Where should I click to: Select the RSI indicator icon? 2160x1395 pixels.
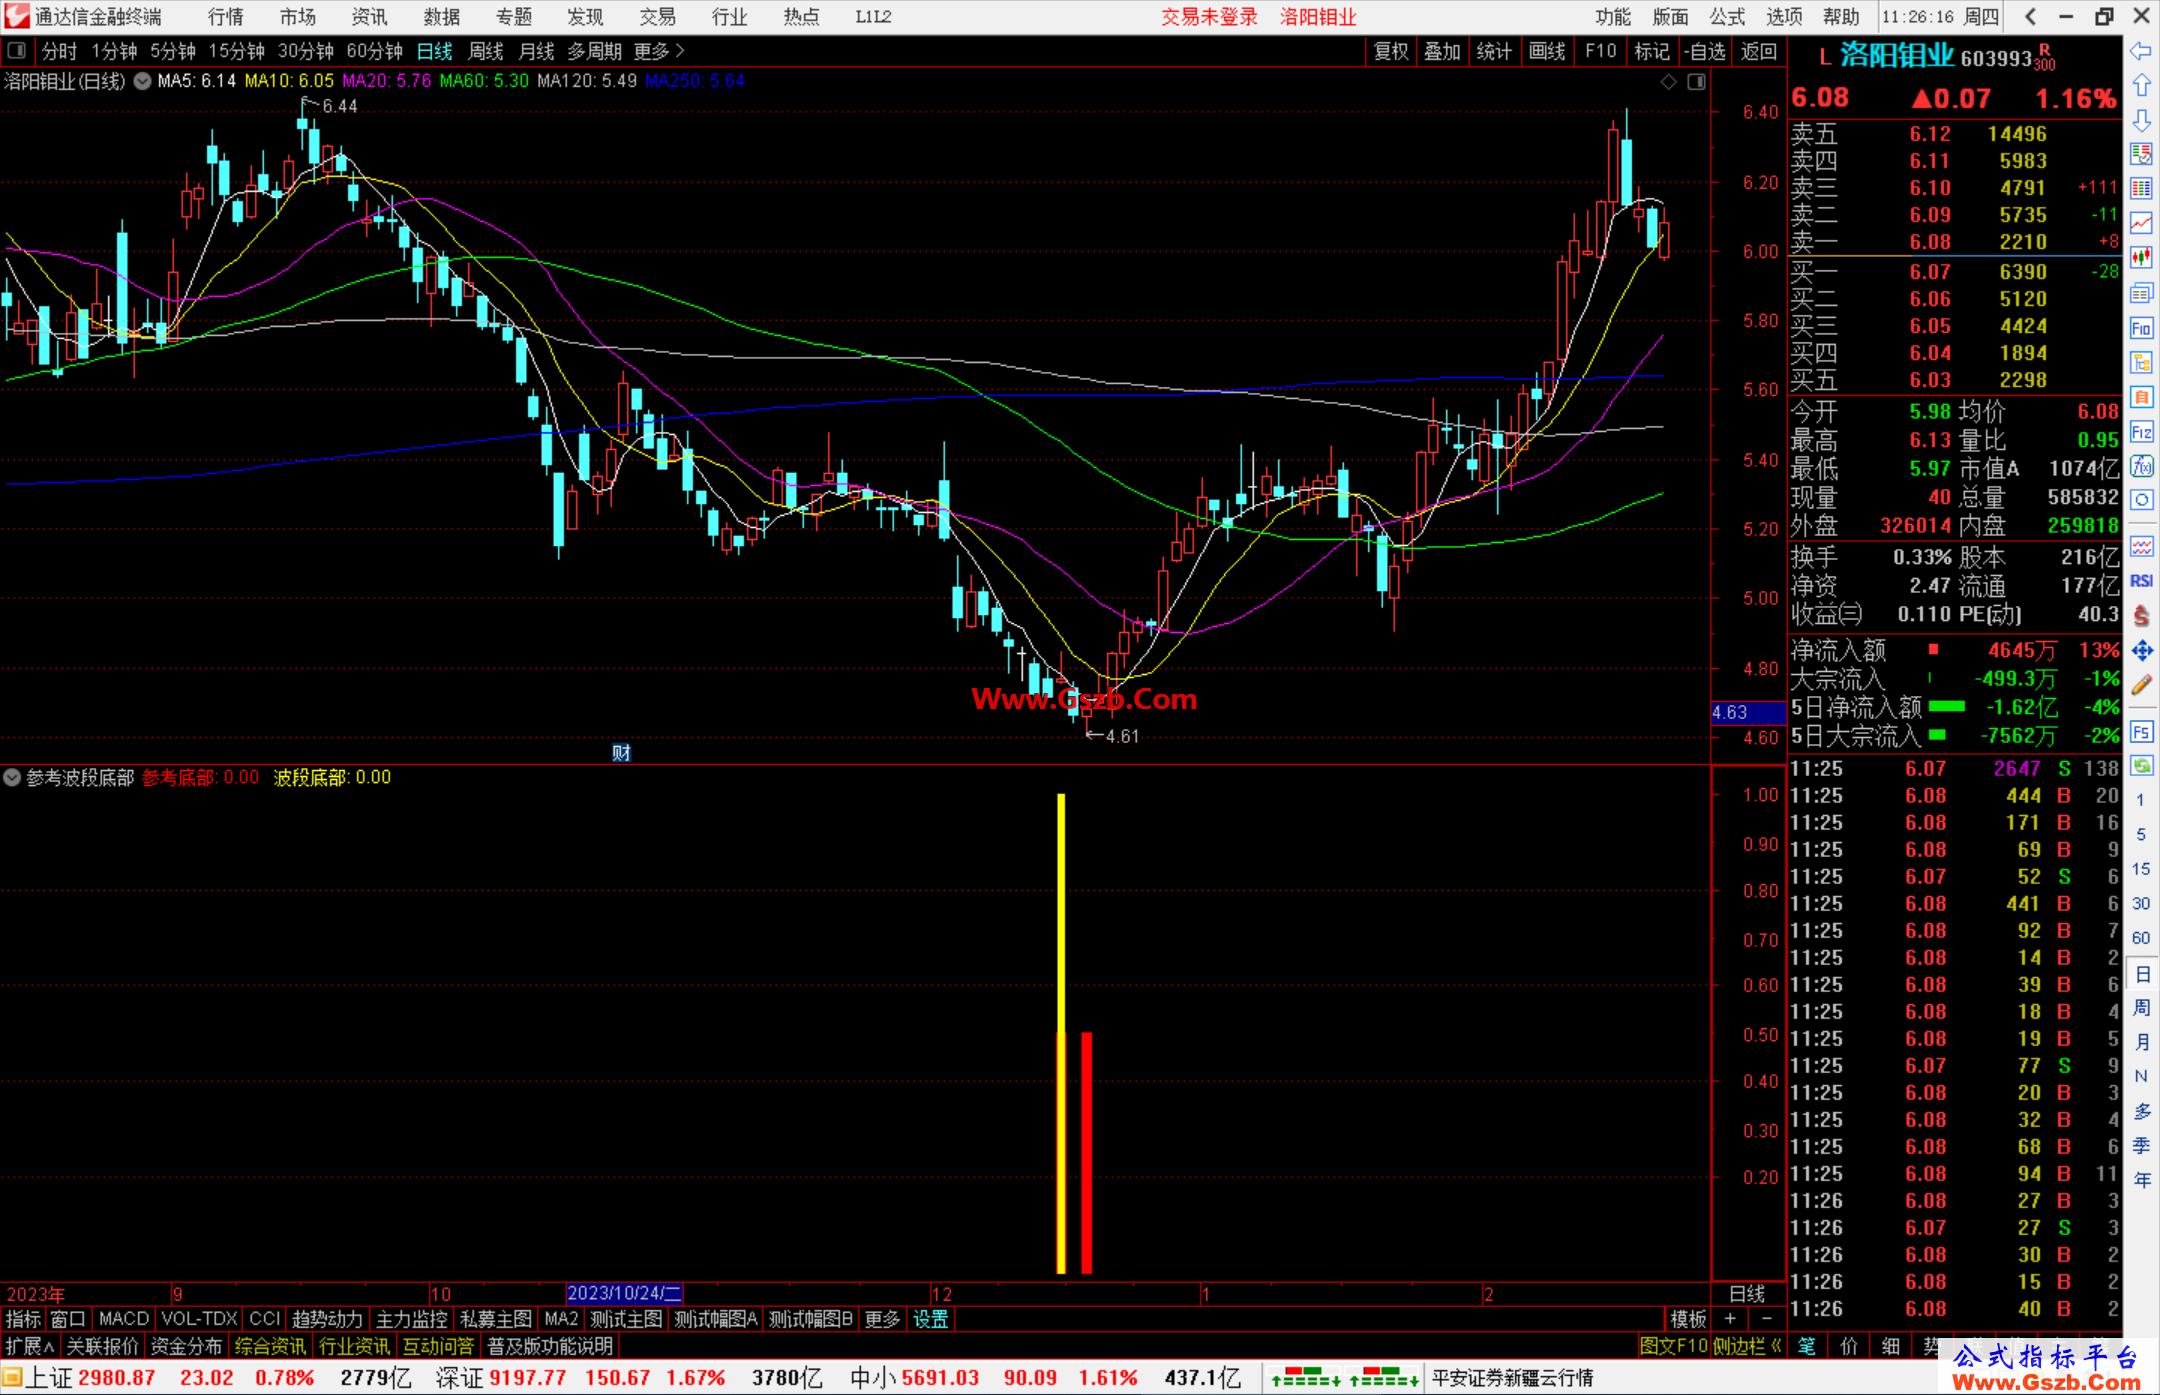tap(2141, 581)
